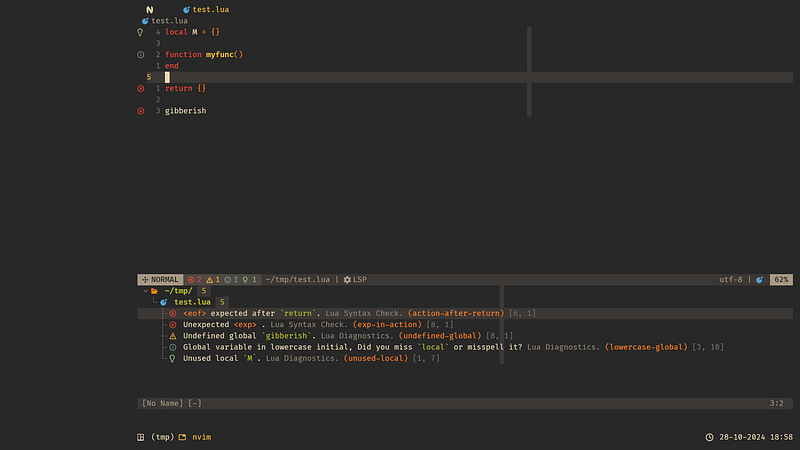The width and height of the screenshot is (800, 450).
Task: Click the diagnostics panel scrollbar
Action: 502,324
